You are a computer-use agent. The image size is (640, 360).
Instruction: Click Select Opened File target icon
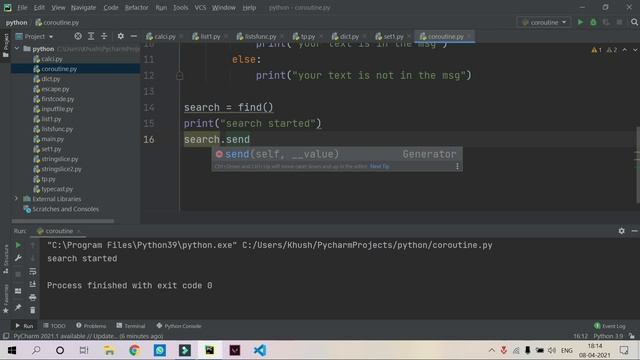coord(78,36)
